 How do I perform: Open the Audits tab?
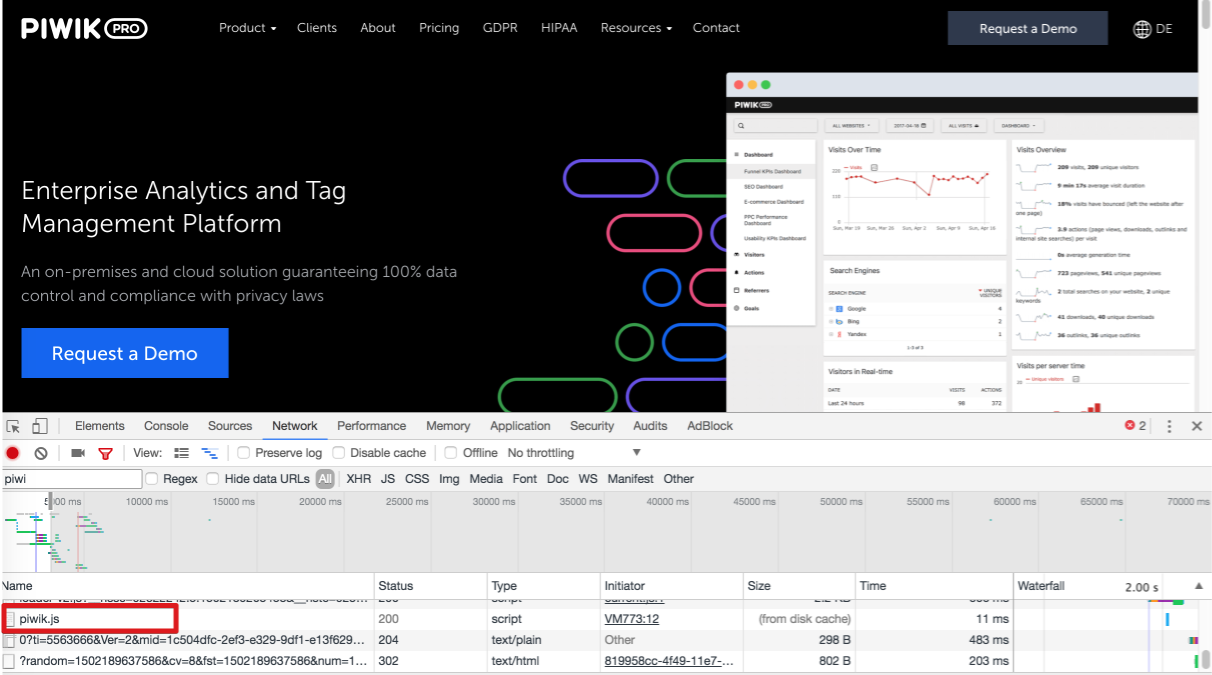pyautogui.click(x=650, y=426)
